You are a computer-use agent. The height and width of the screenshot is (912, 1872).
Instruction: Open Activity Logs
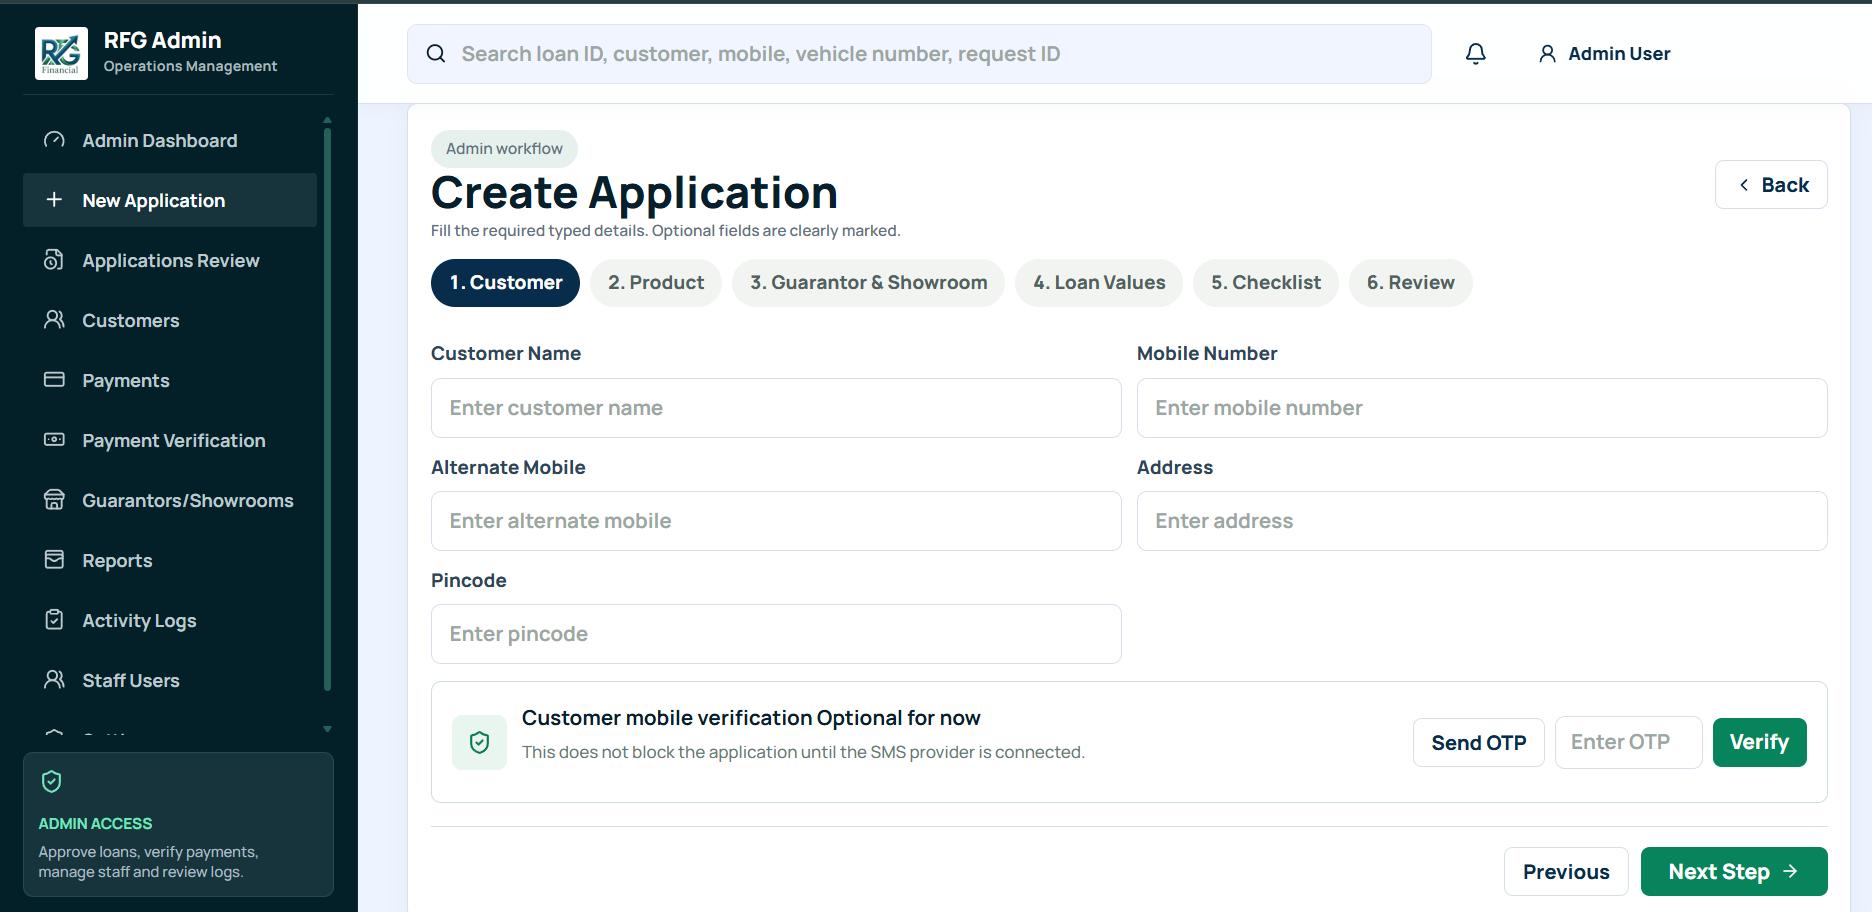[170, 620]
